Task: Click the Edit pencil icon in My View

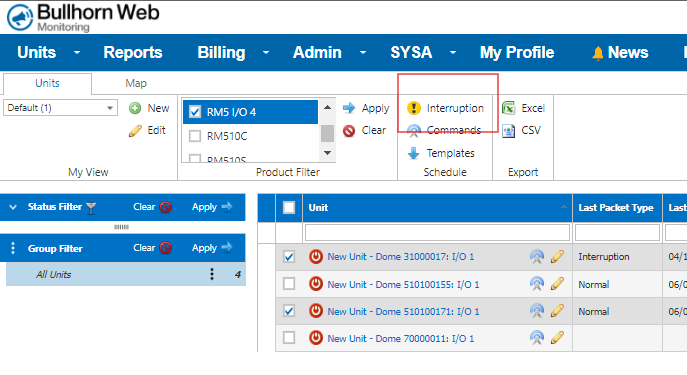Action: tap(135, 131)
